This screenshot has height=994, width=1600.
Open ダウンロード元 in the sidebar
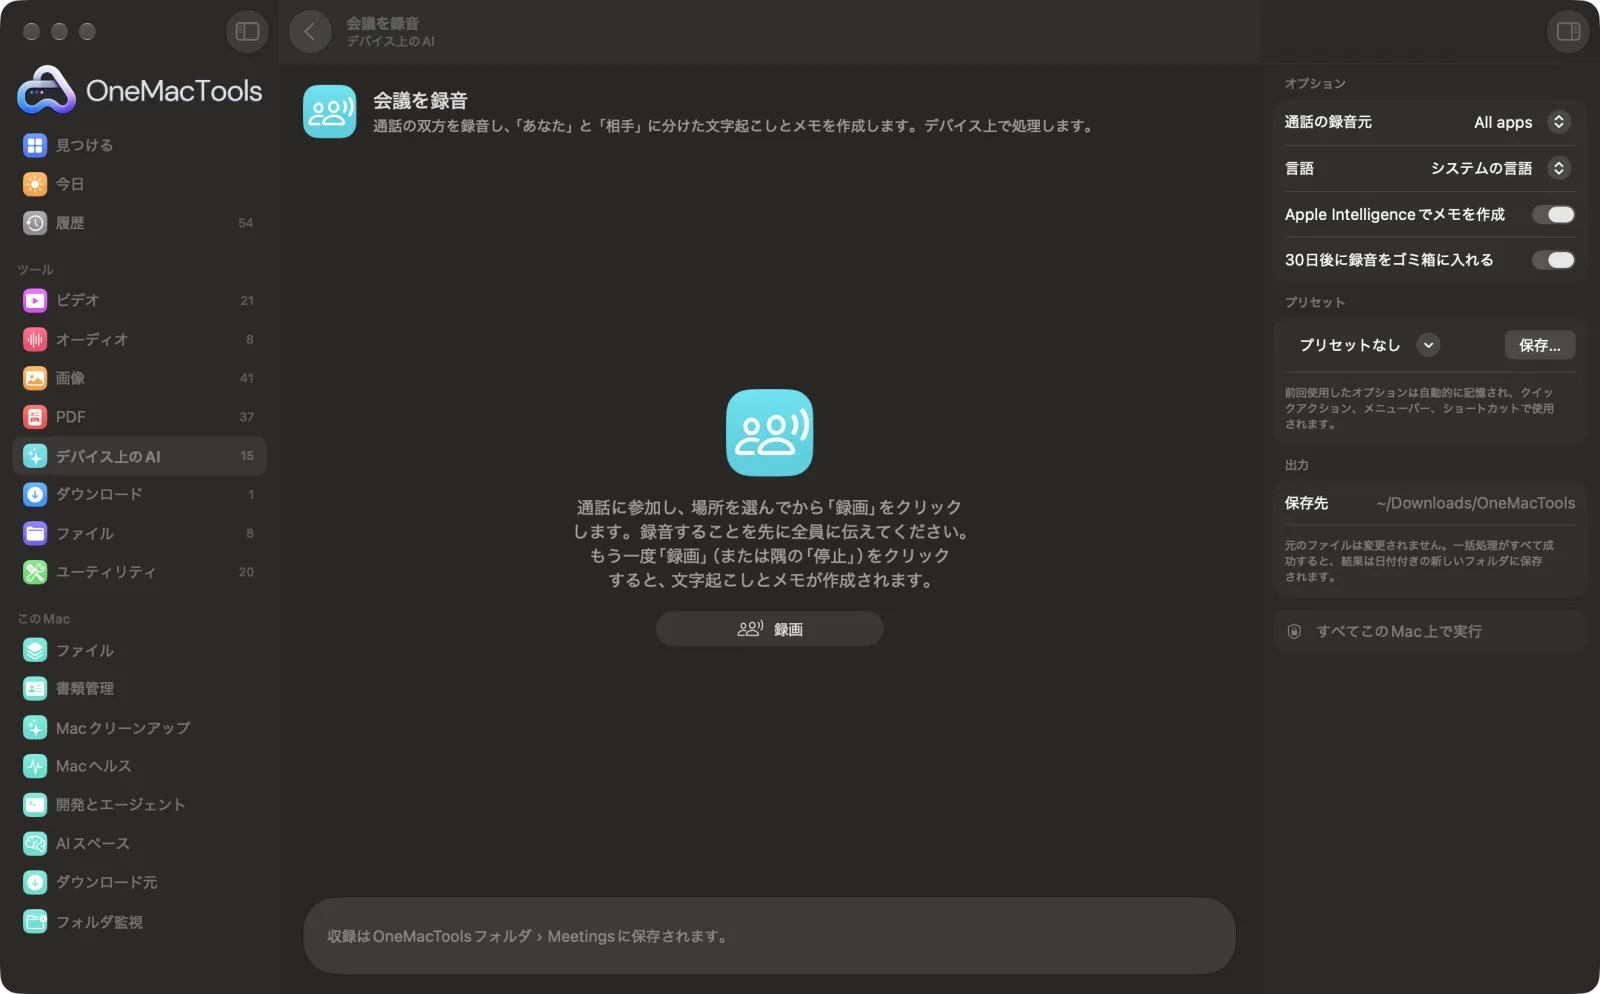pos(139,882)
